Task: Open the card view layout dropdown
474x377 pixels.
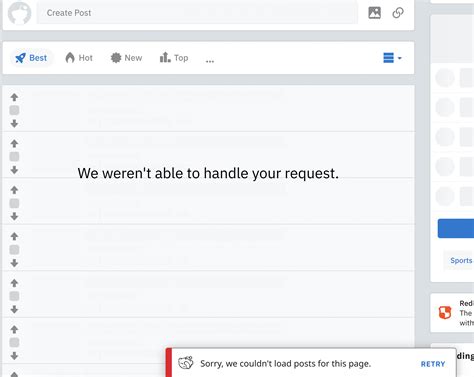Action: coord(392,58)
